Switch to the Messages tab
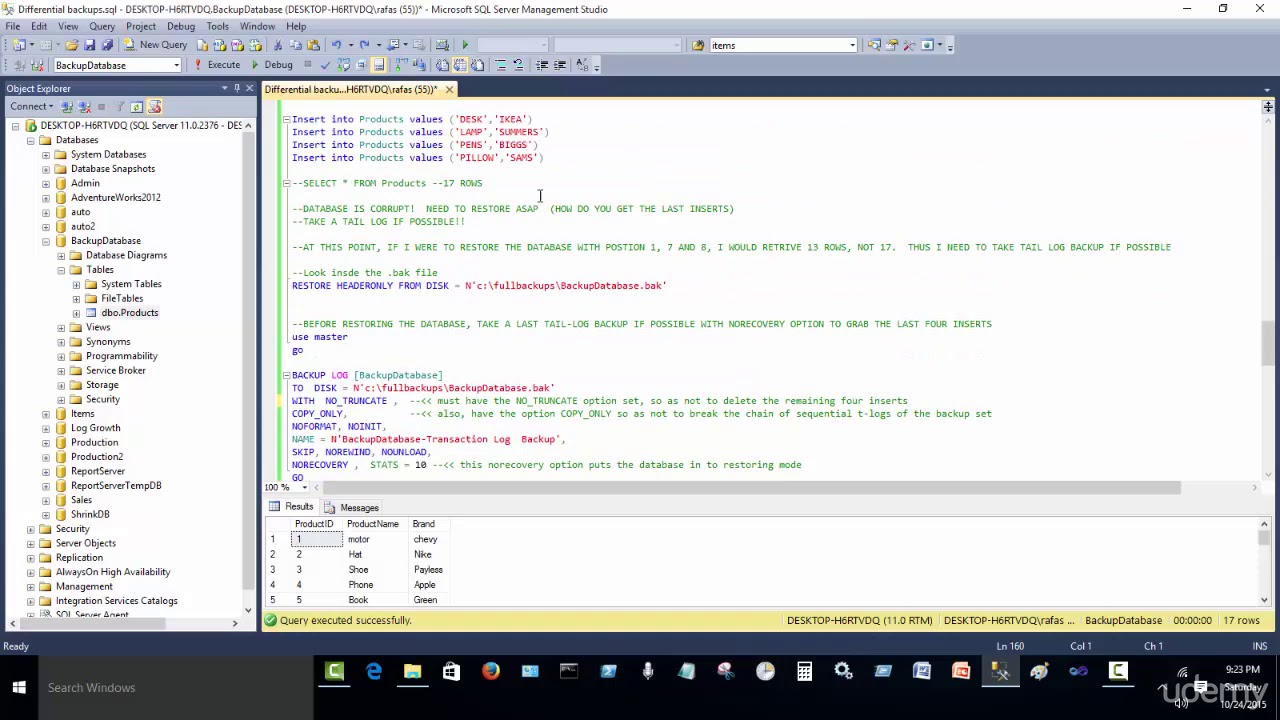 point(352,508)
